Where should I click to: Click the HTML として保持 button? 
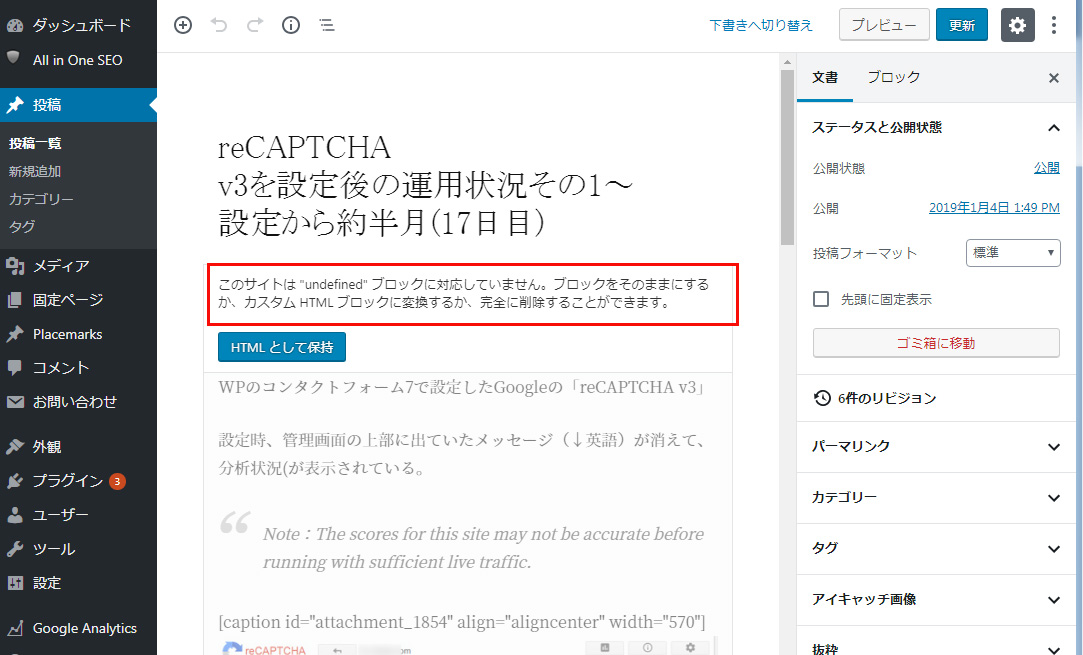[x=282, y=348]
